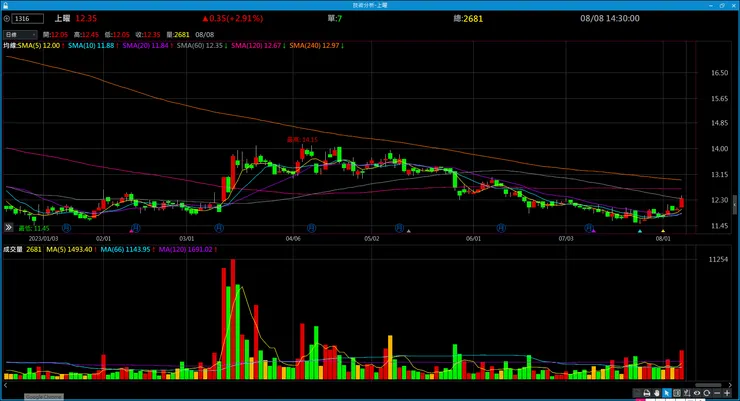Click the refresh circular arrow icon
Viewport: 740px width, 401px height.
tap(706, 393)
